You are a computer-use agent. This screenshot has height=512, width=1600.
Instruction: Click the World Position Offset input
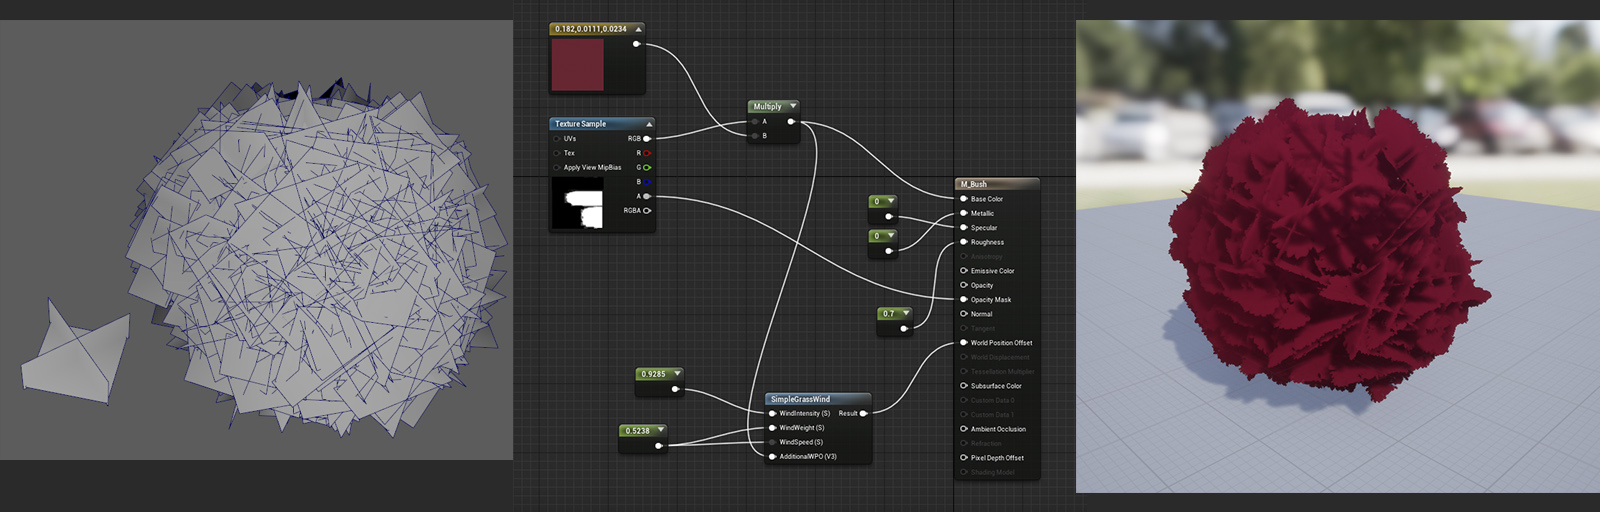(964, 343)
